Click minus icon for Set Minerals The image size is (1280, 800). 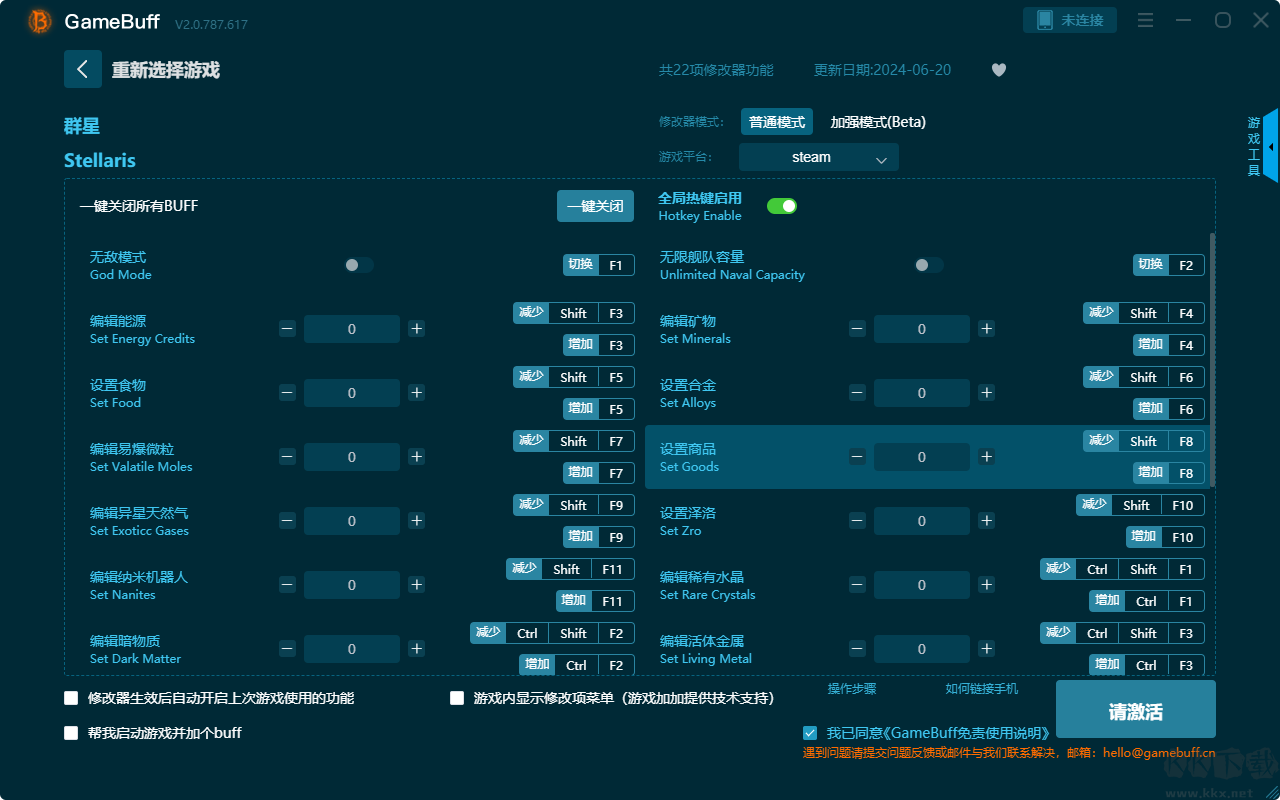857,329
